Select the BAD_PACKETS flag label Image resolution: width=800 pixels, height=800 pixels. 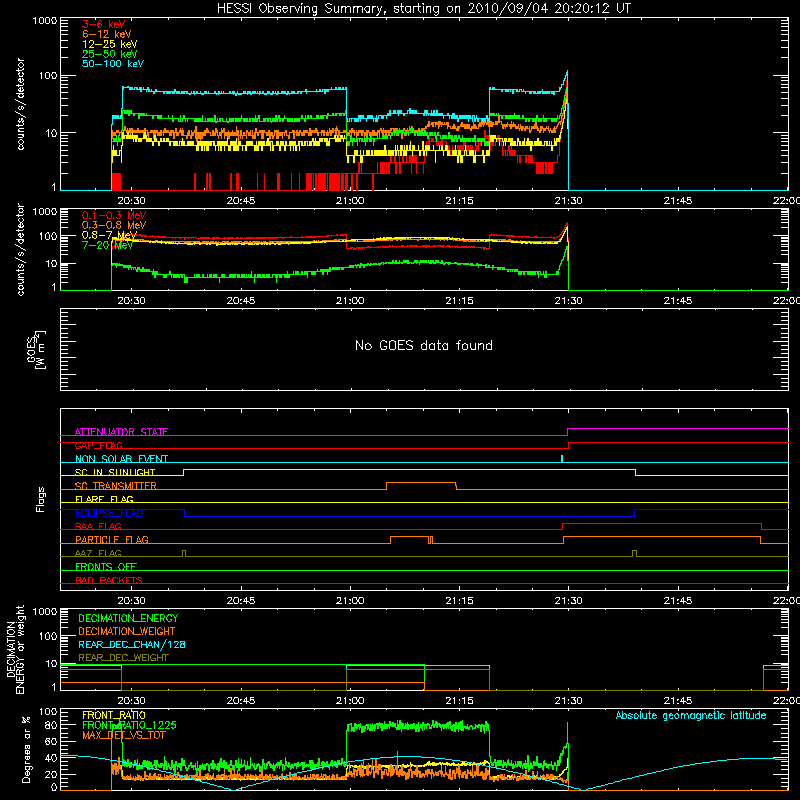pyautogui.click(x=109, y=580)
